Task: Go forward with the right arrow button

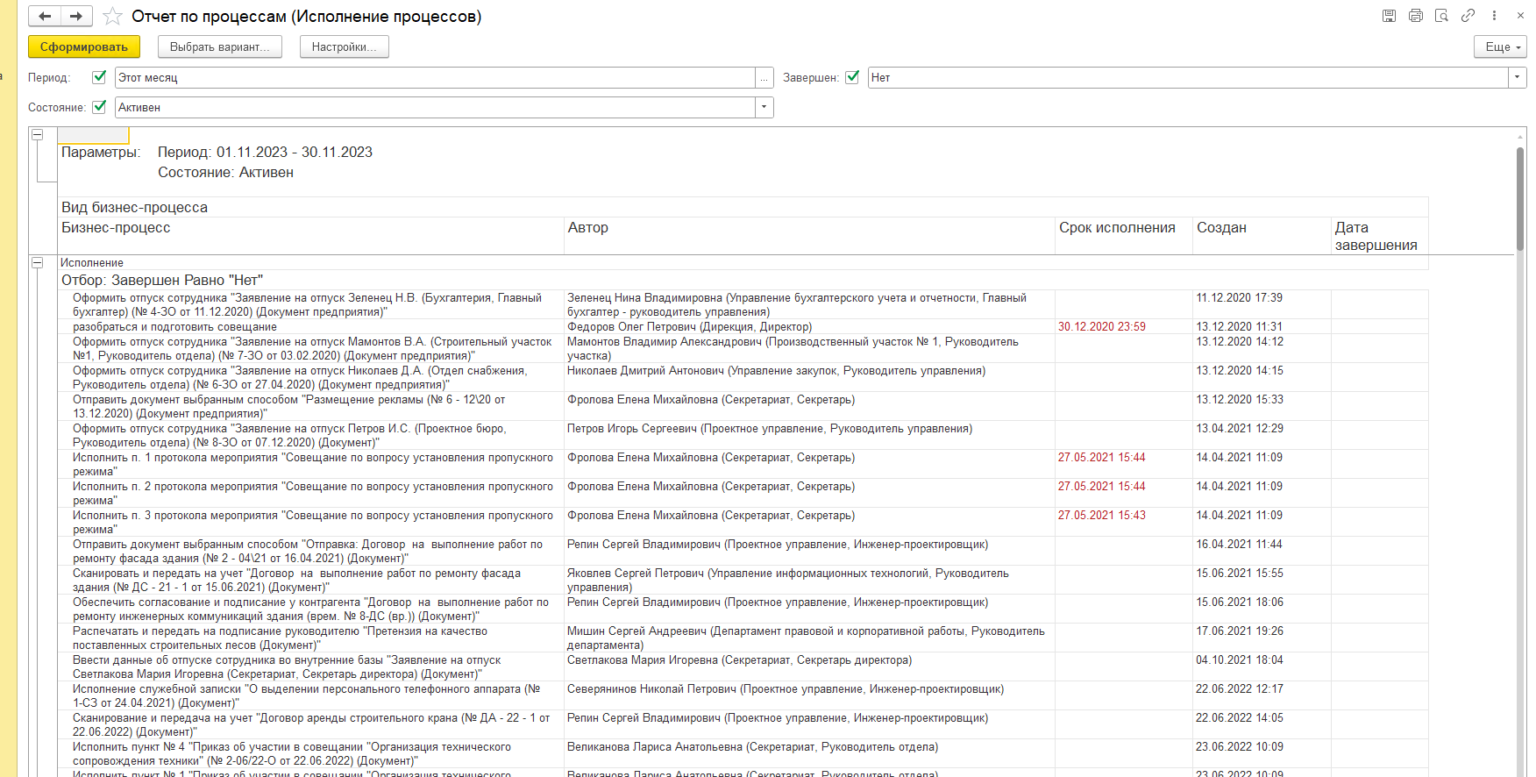Action: (x=76, y=17)
